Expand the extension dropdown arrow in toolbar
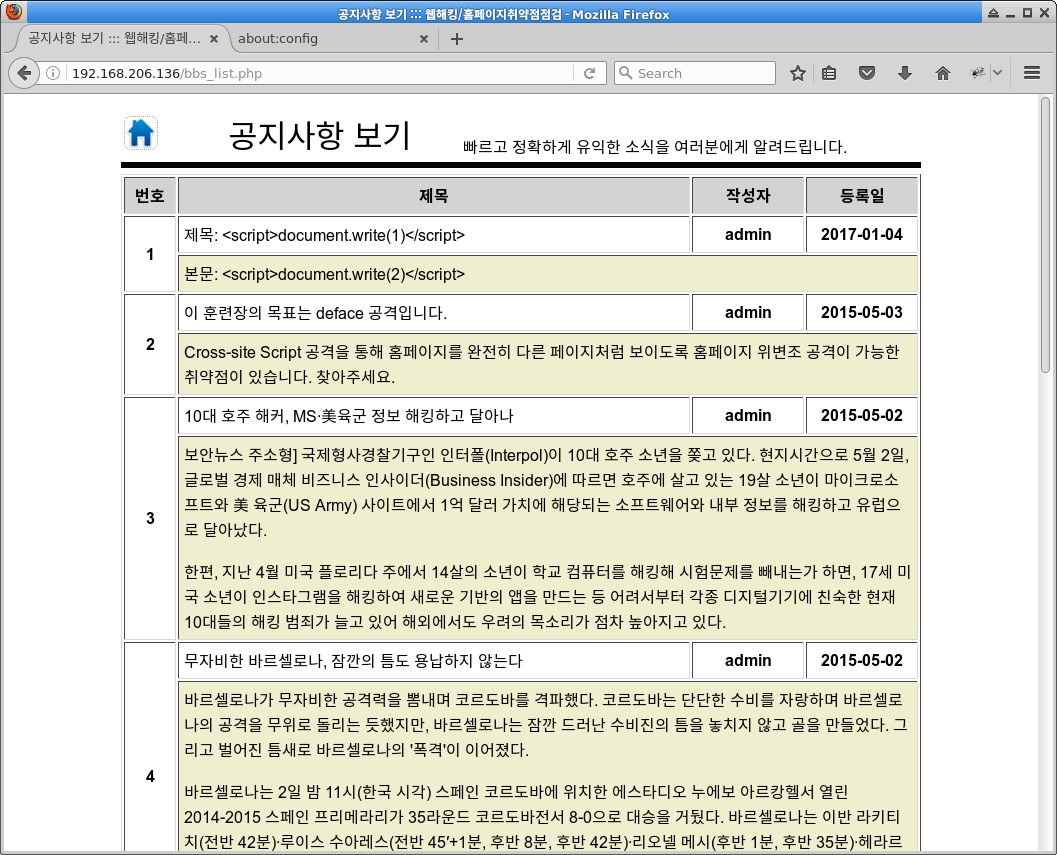This screenshot has width=1057, height=855. (x=998, y=73)
